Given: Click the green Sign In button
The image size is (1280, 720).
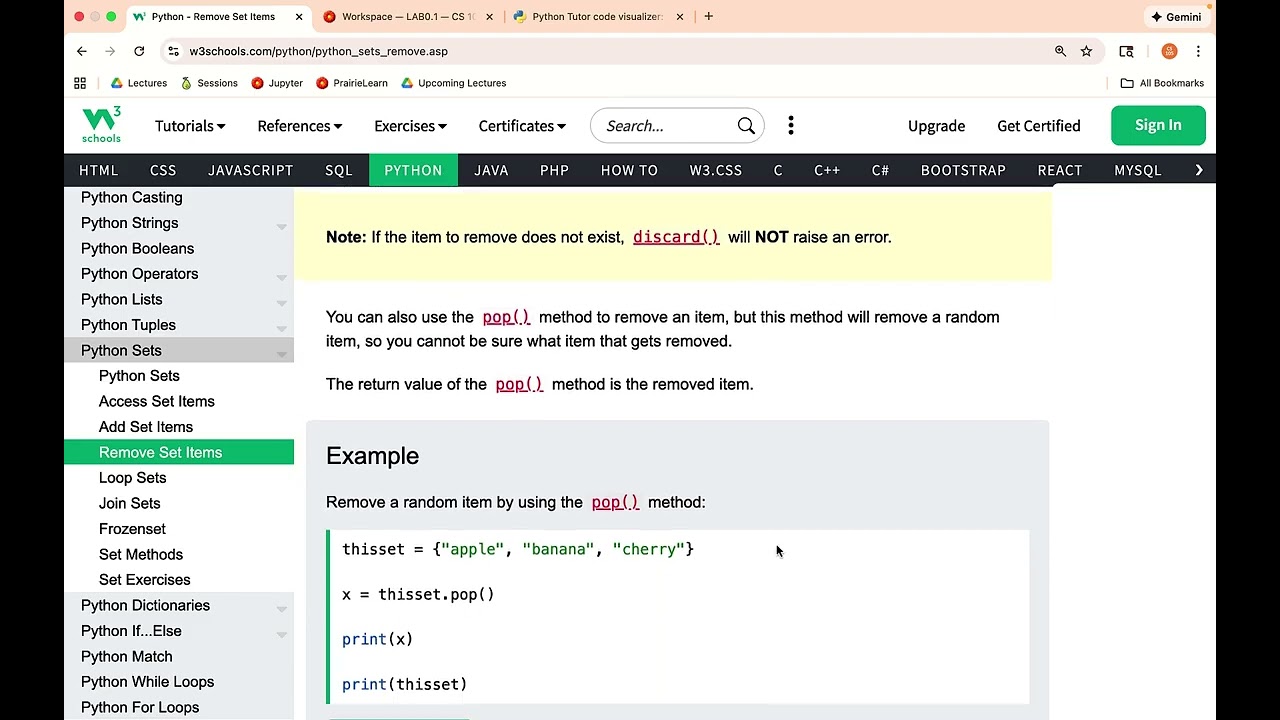Looking at the screenshot, I should click(1158, 125).
